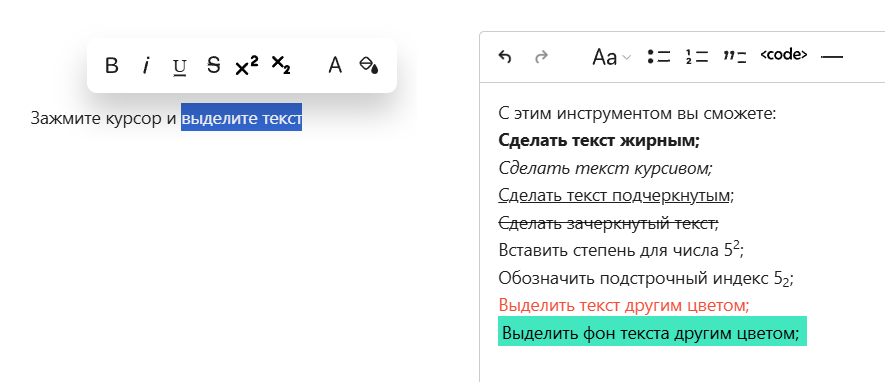Screen dimensions: 885x387
Task: Underline selection with the U icon
Action: tap(179, 67)
